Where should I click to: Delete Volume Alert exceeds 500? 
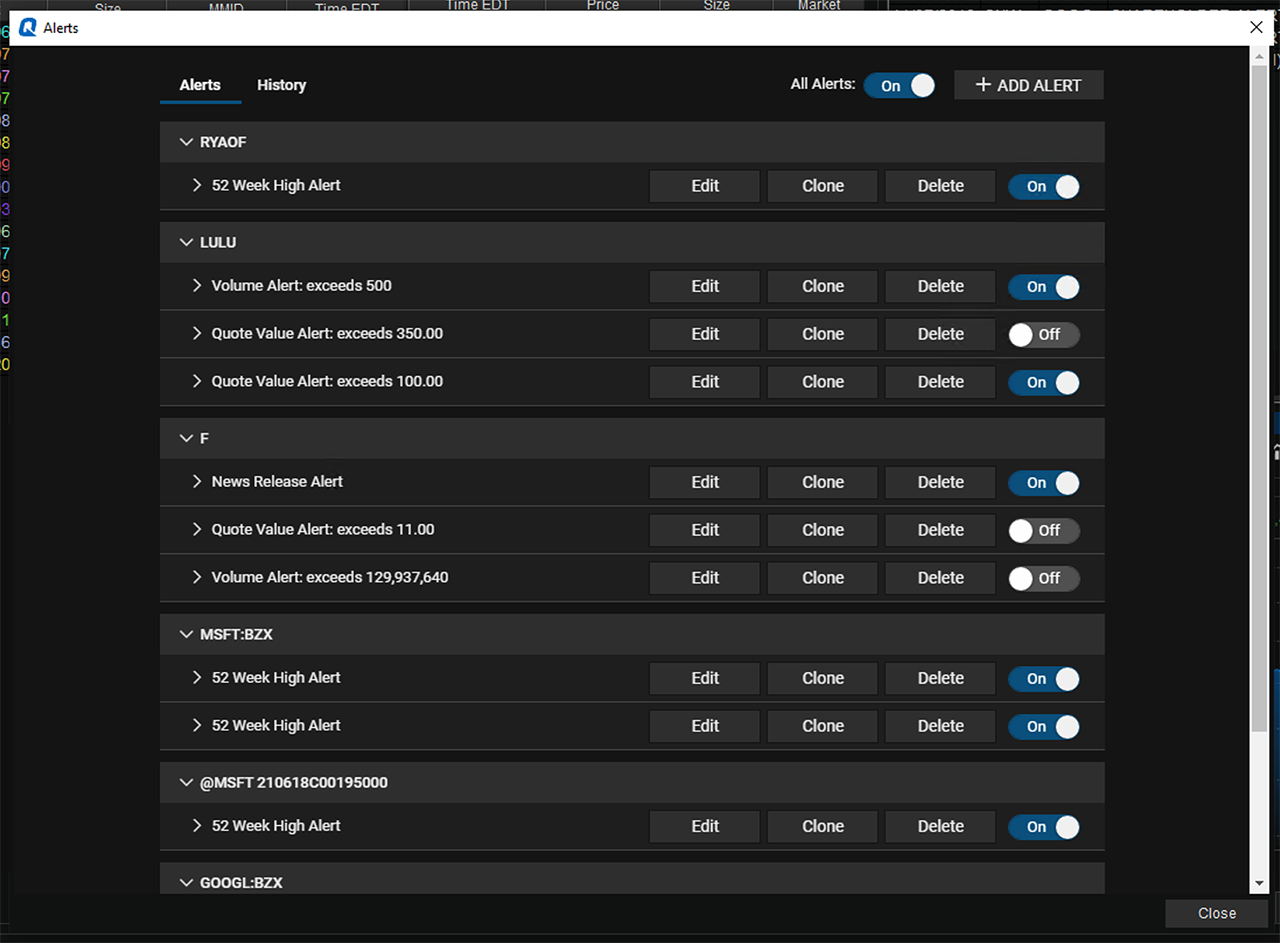click(941, 286)
